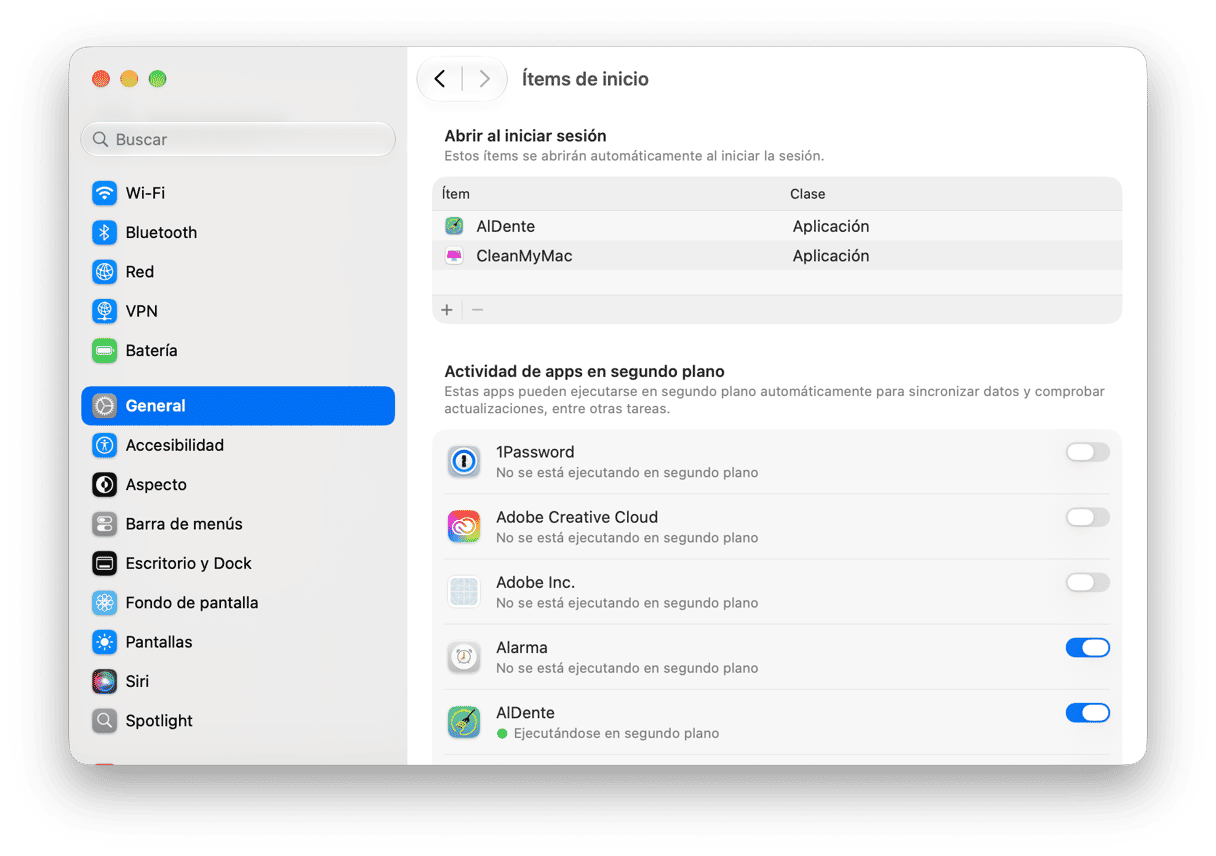Remove login item with minus button
Screen dimensions: 1216x856
(x=478, y=310)
